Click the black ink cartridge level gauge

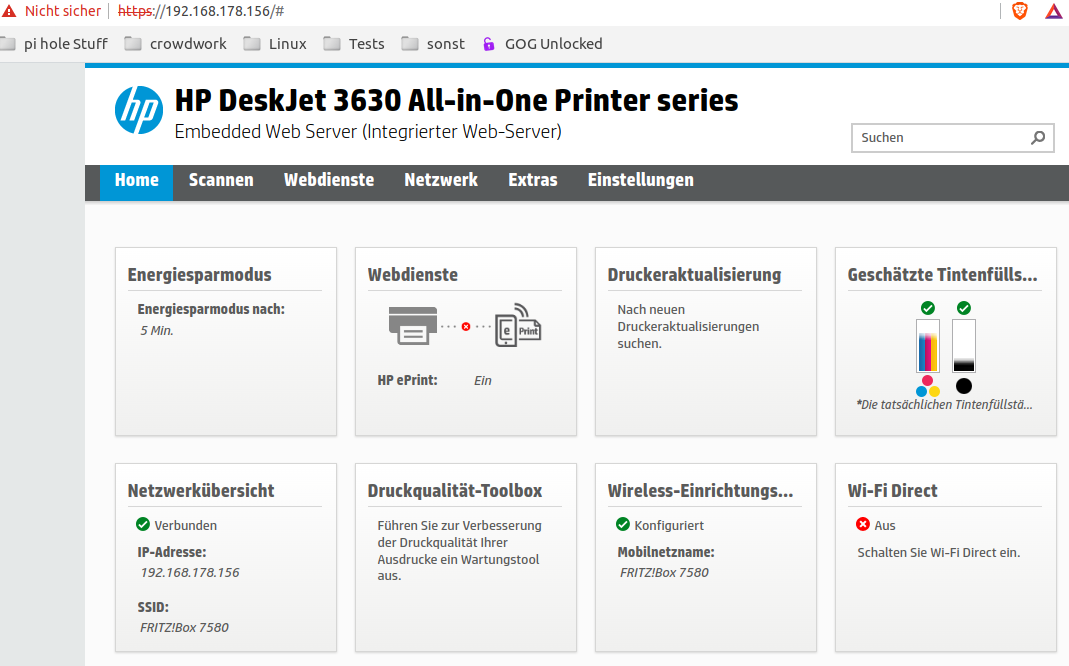coord(963,346)
